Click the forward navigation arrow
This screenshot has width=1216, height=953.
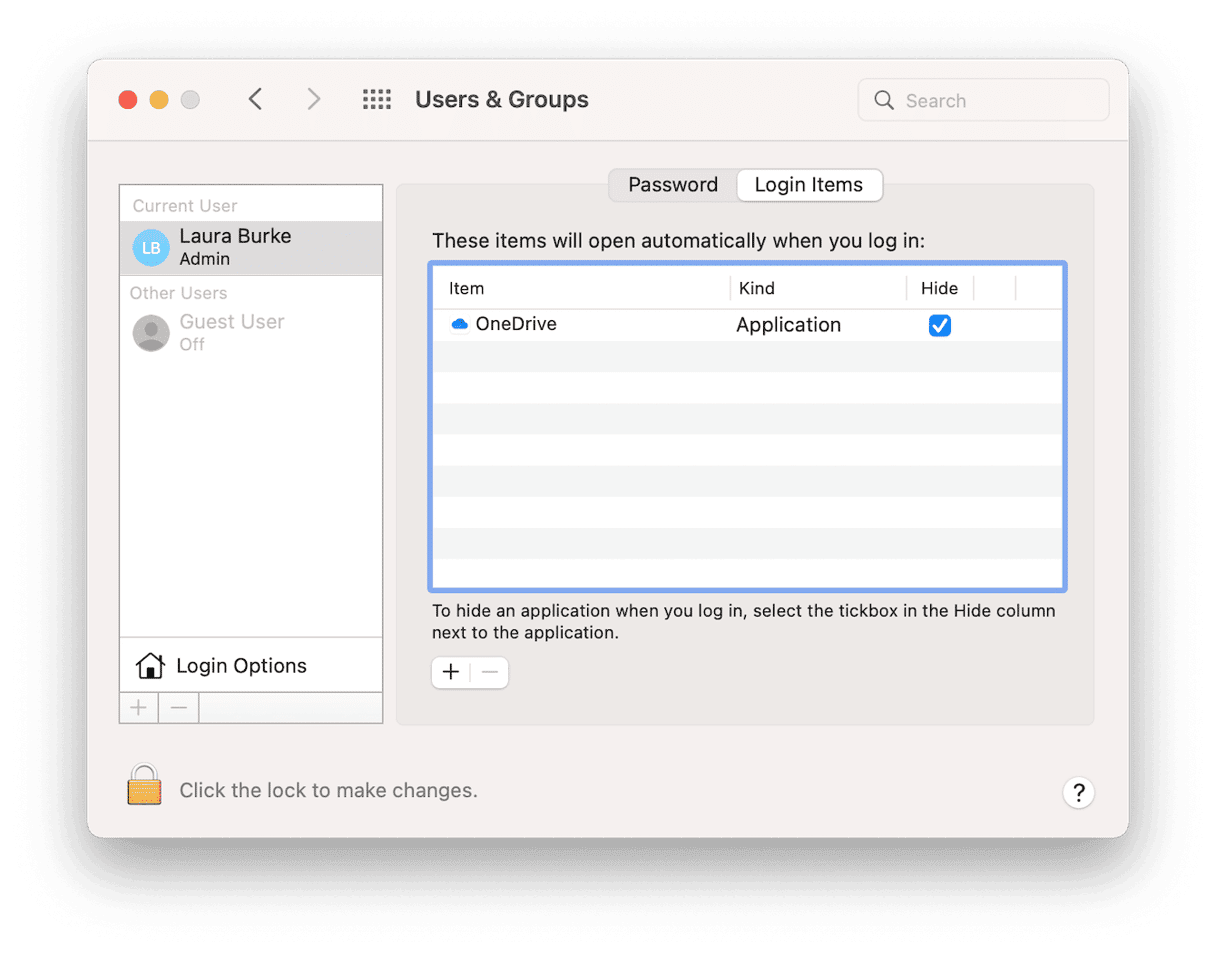click(x=313, y=99)
